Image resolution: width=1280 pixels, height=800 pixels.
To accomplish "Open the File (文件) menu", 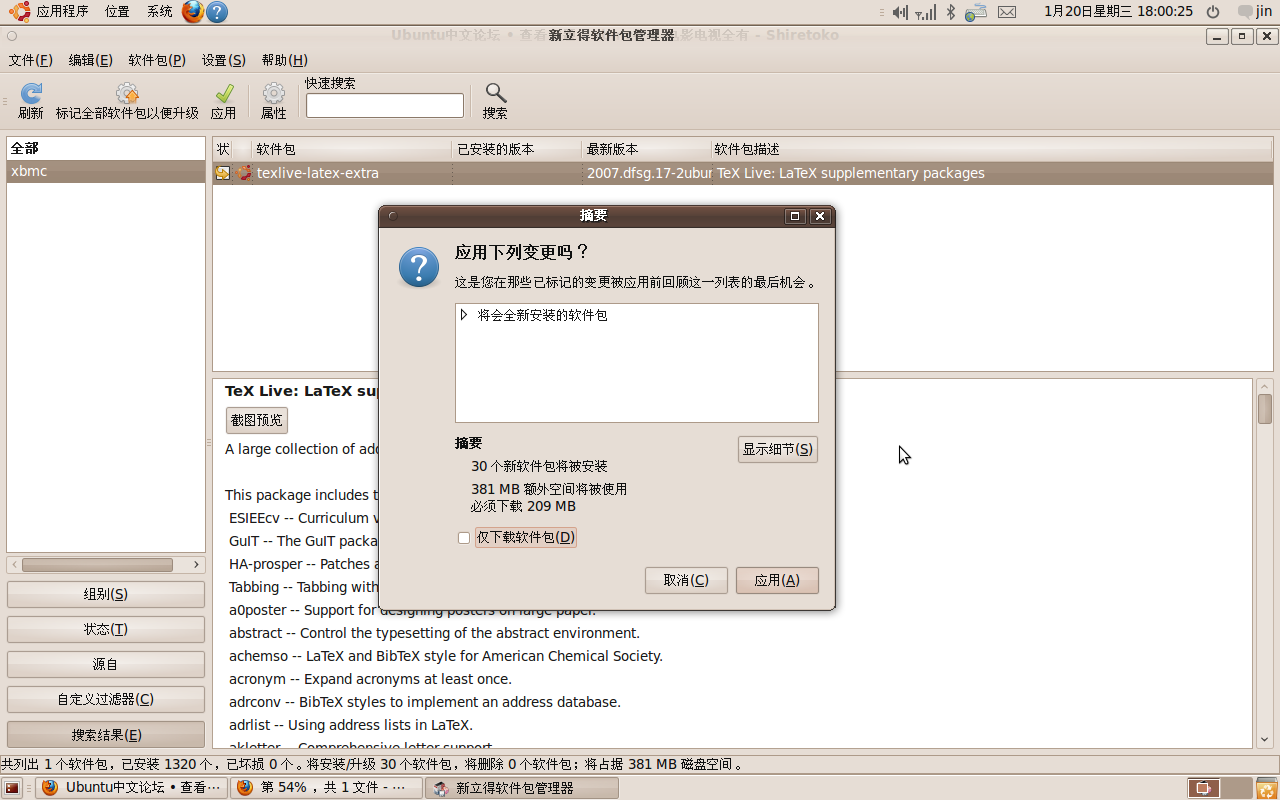I will (30, 60).
